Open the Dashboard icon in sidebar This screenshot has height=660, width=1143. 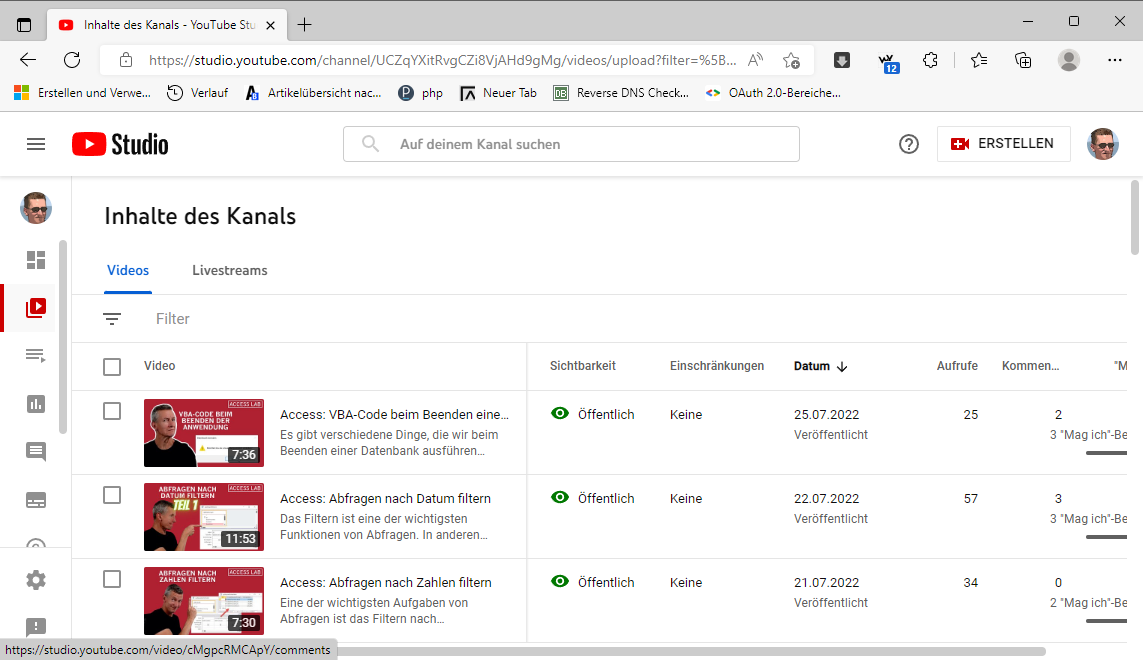tap(36, 260)
